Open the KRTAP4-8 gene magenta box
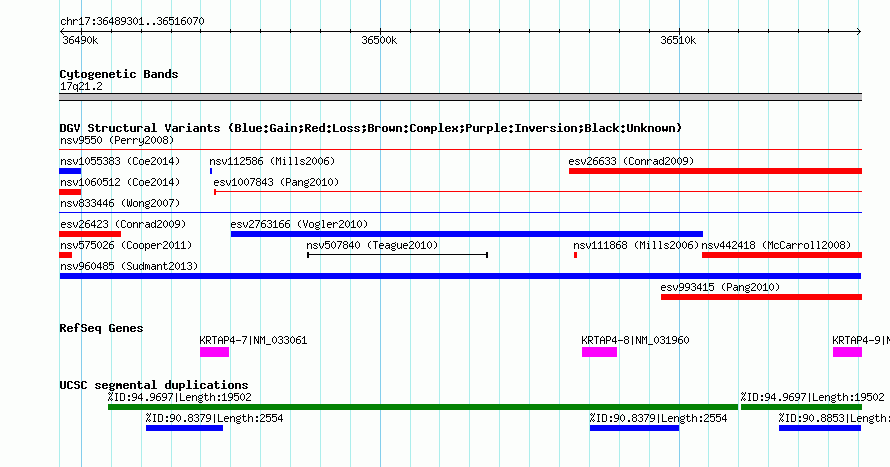Screen dimensions: 890x467 coord(599,352)
